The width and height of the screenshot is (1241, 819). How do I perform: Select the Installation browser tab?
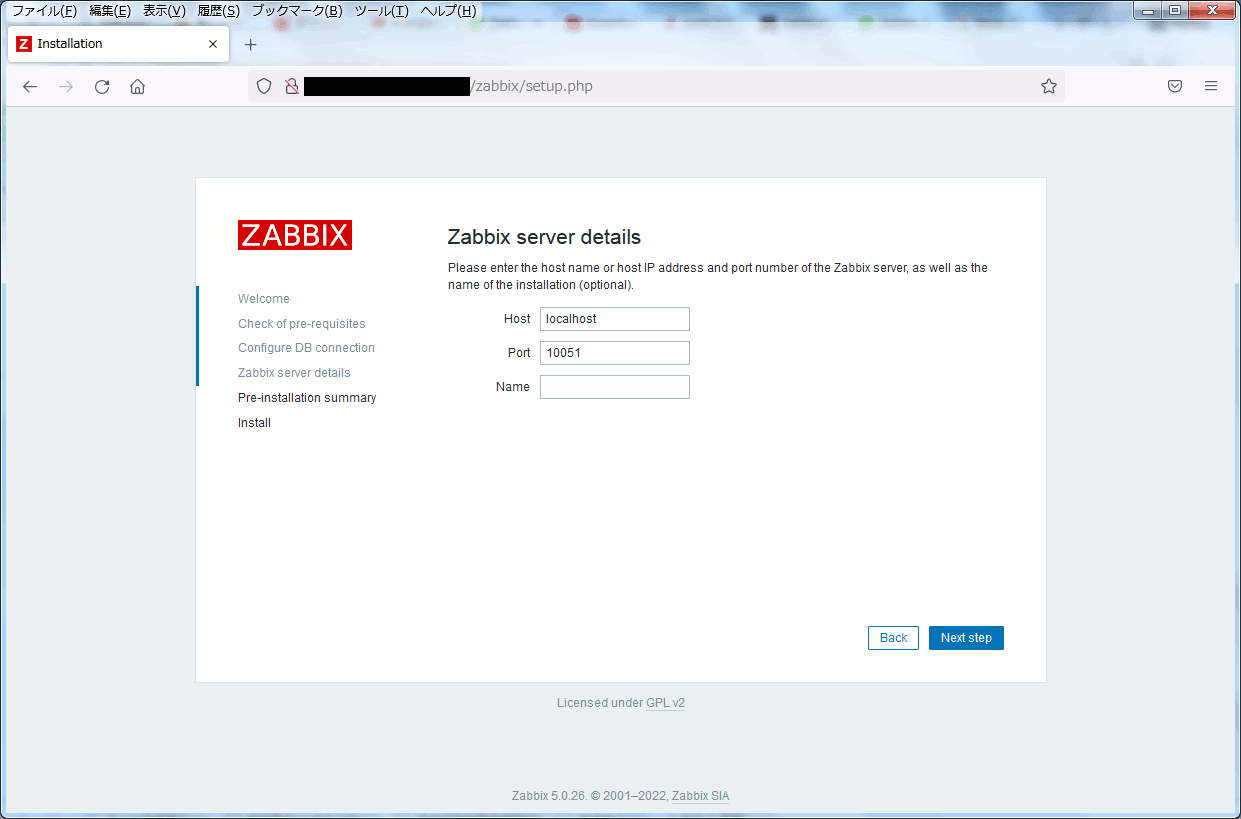tap(110, 44)
